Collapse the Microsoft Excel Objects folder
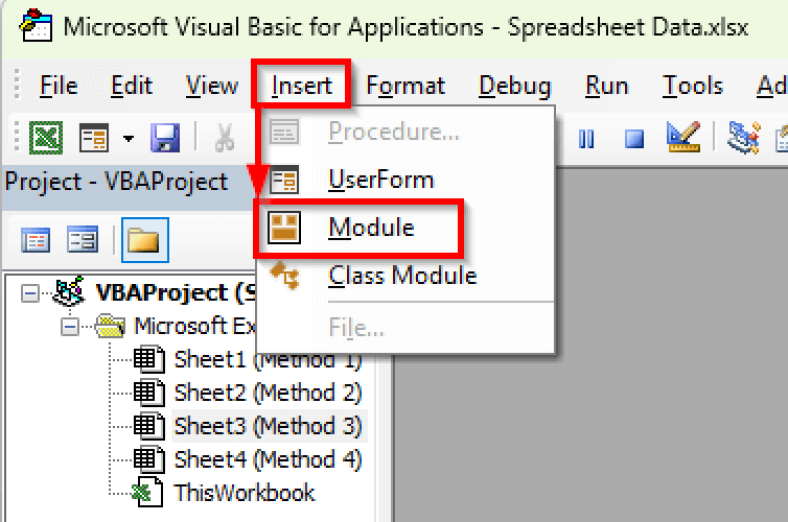This screenshot has height=522, width=788. click(x=70, y=327)
